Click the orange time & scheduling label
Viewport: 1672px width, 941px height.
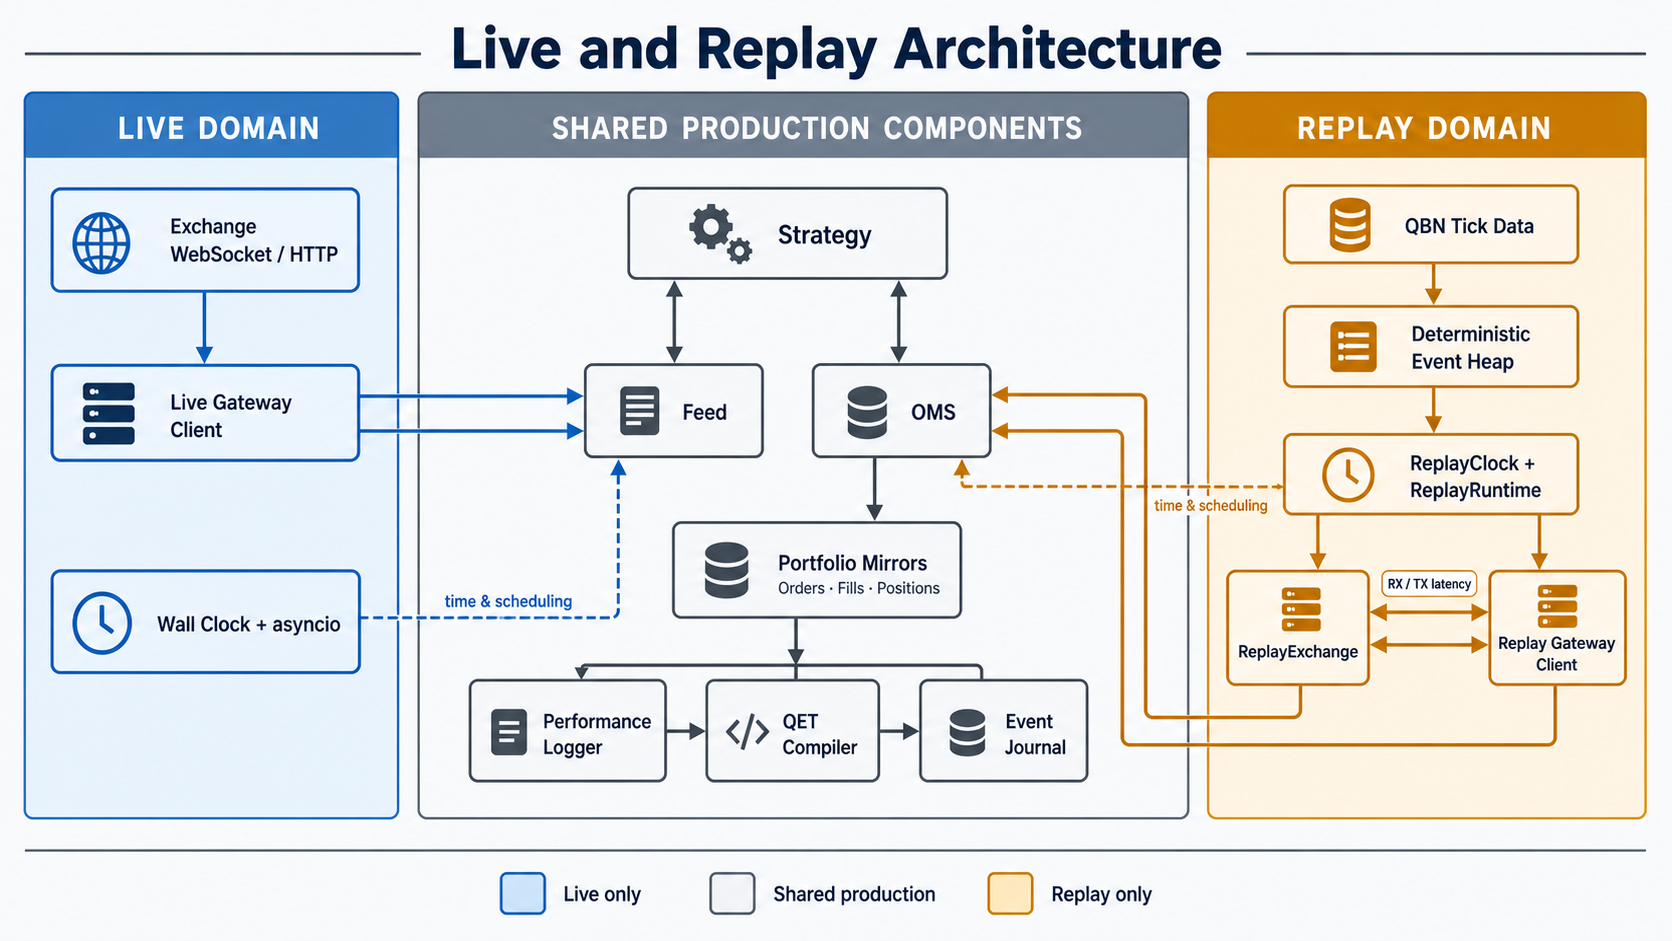pyautogui.click(x=1210, y=505)
